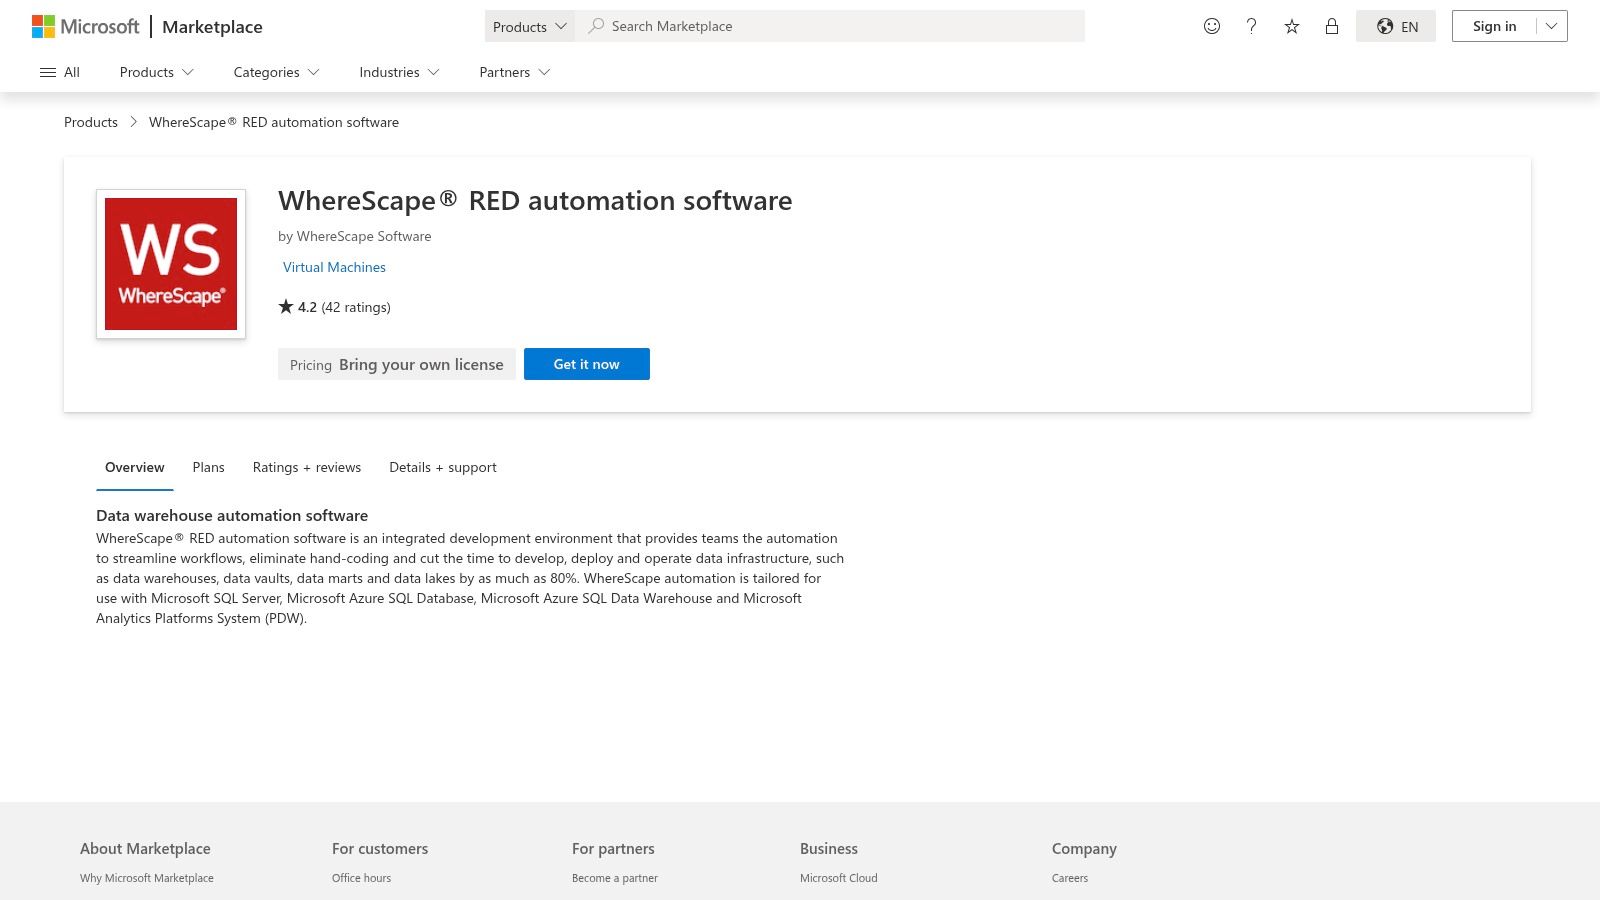Switch to the Plans tab
Image resolution: width=1600 pixels, height=900 pixels.
[x=208, y=467]
